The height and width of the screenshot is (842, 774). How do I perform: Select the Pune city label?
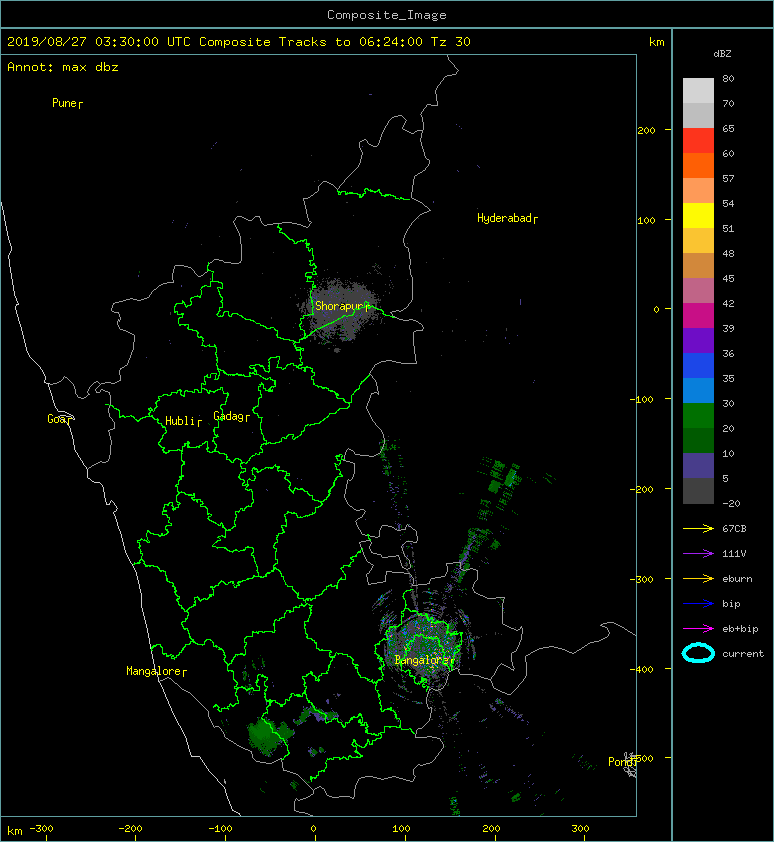(x=67, y=103)
